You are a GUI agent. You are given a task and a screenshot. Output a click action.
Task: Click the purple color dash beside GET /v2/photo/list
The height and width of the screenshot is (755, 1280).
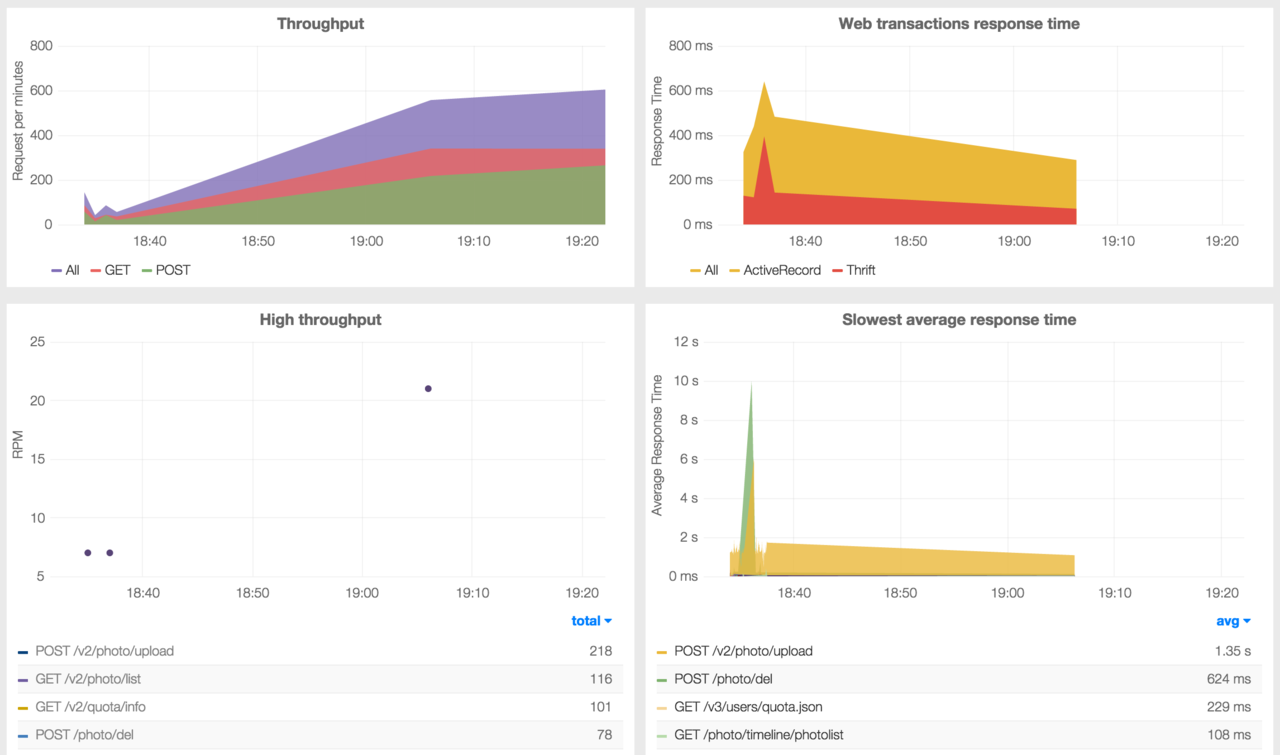pos(23,679)
